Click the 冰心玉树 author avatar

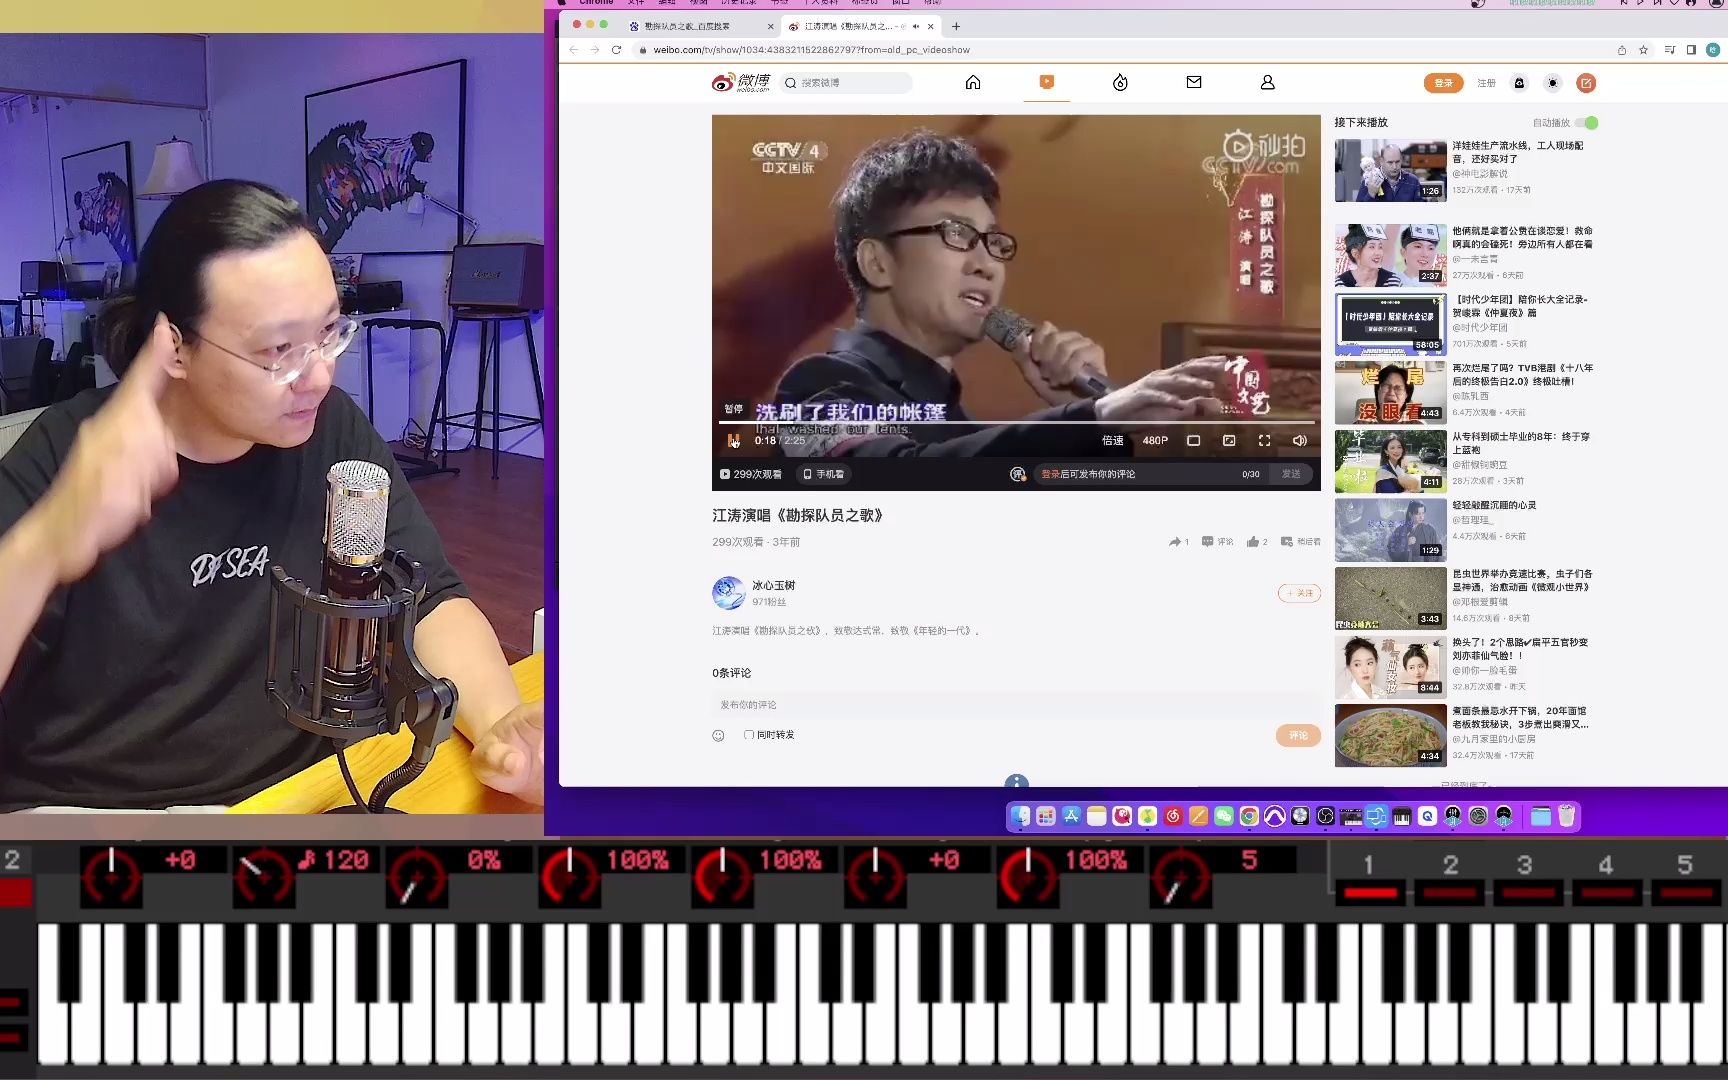coord(728,593)
